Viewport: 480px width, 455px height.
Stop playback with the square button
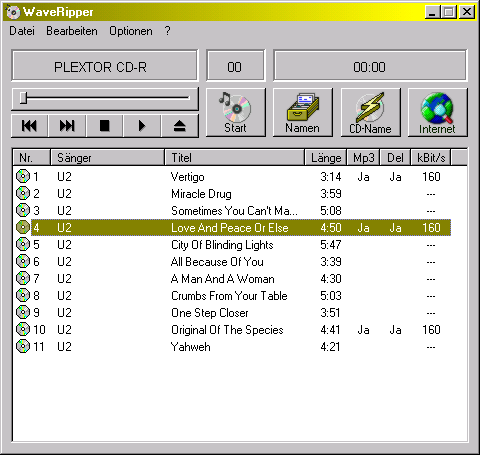pos(105,126)
